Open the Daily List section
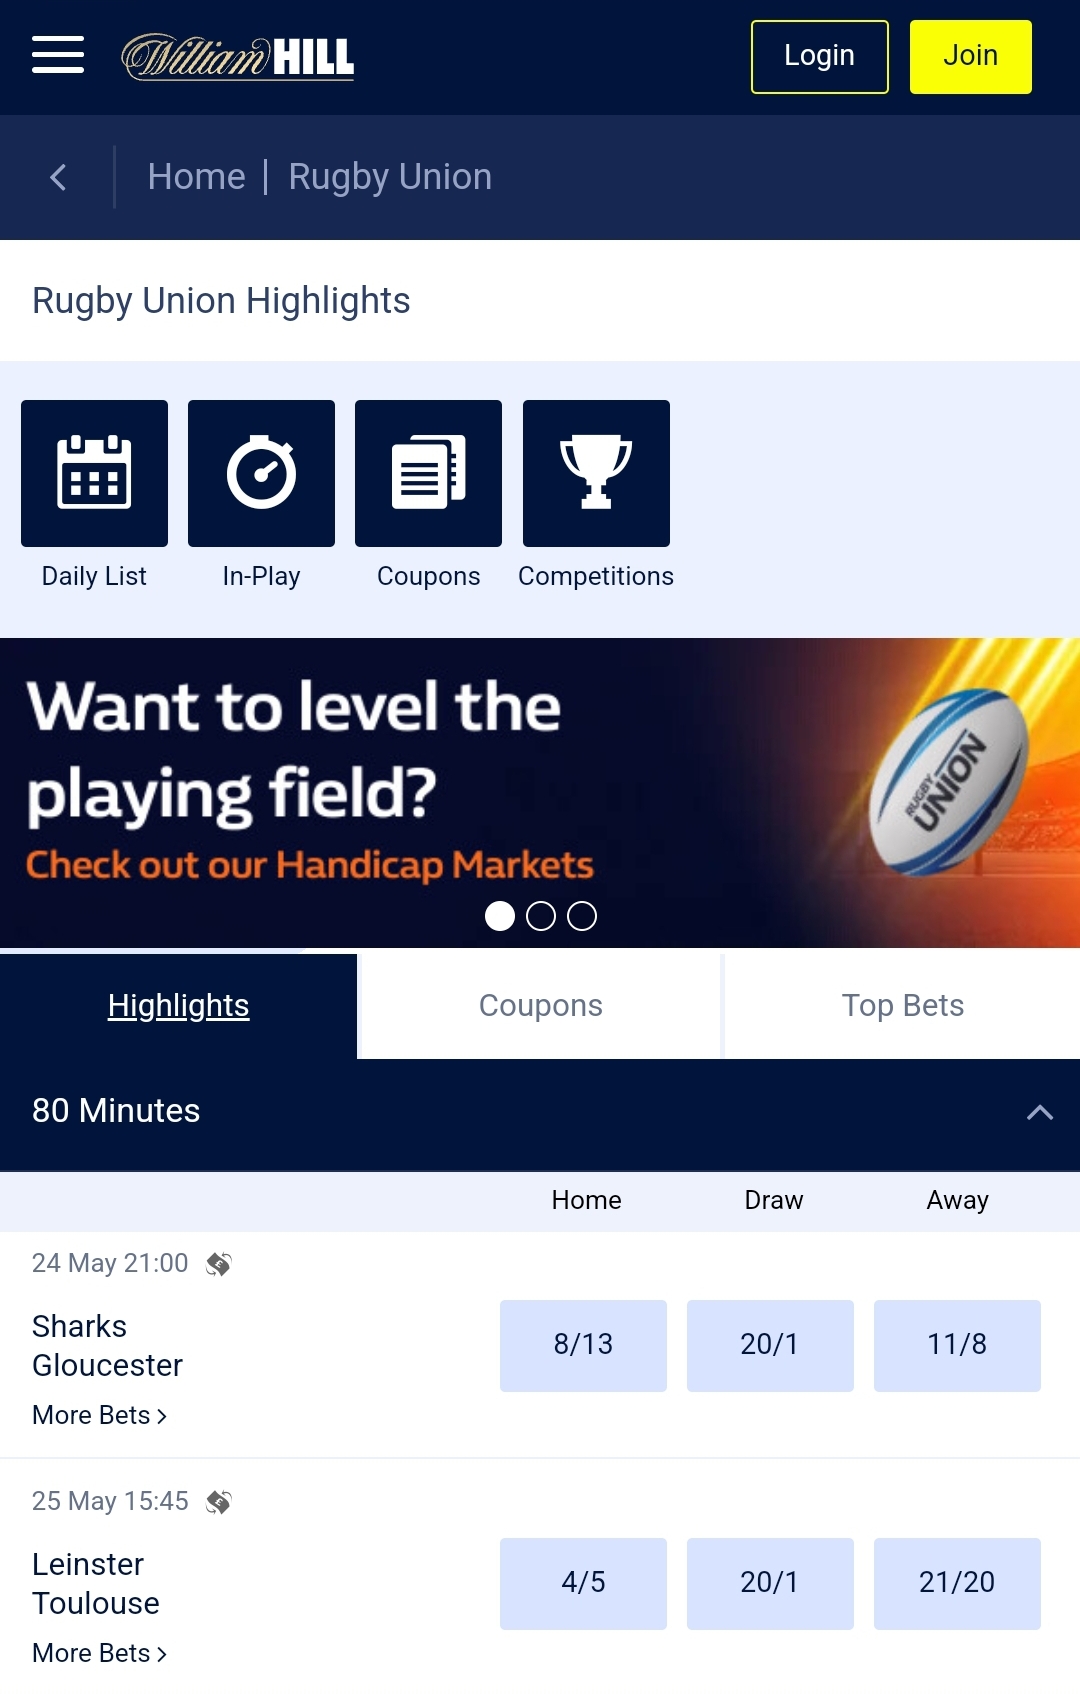 (93, 472)
